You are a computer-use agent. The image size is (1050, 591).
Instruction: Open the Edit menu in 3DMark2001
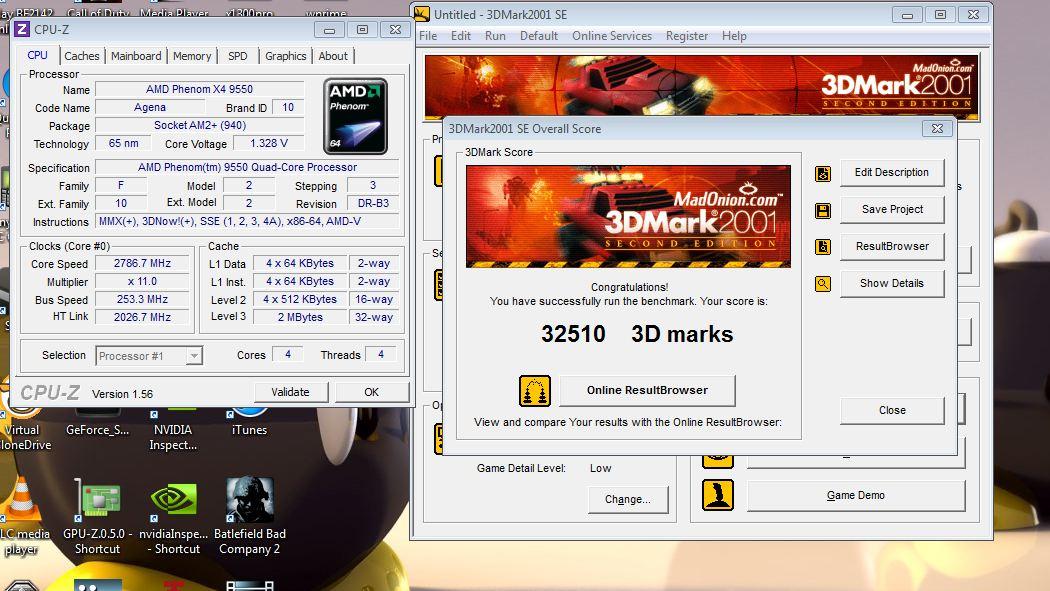(x=461, y=36)
